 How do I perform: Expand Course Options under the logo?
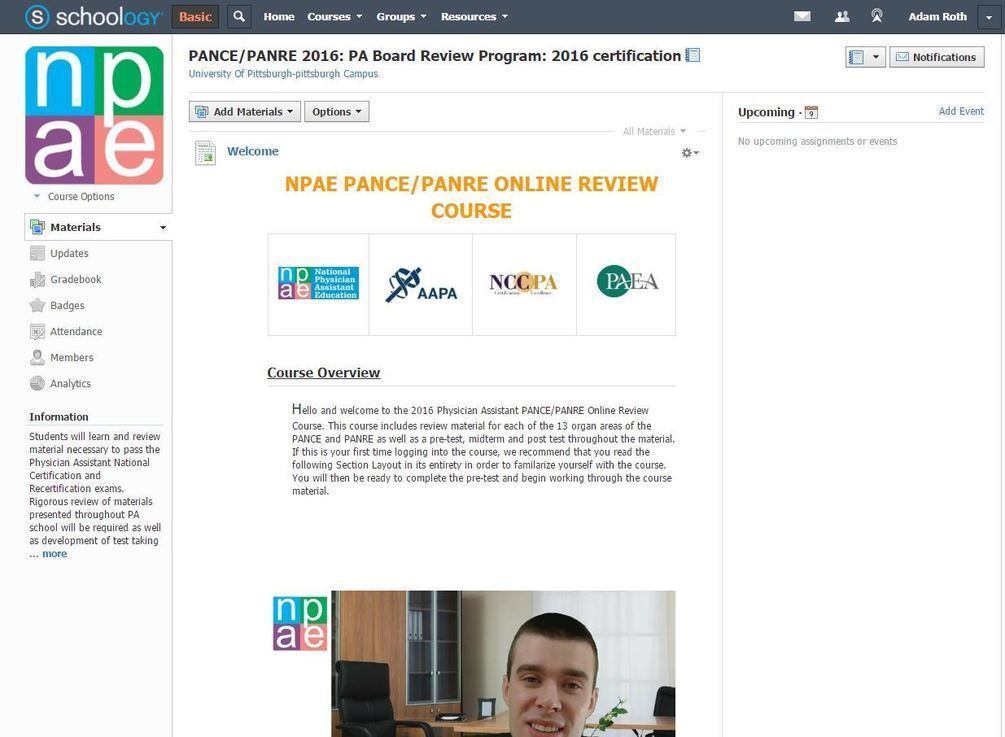[x=74, y=196]
